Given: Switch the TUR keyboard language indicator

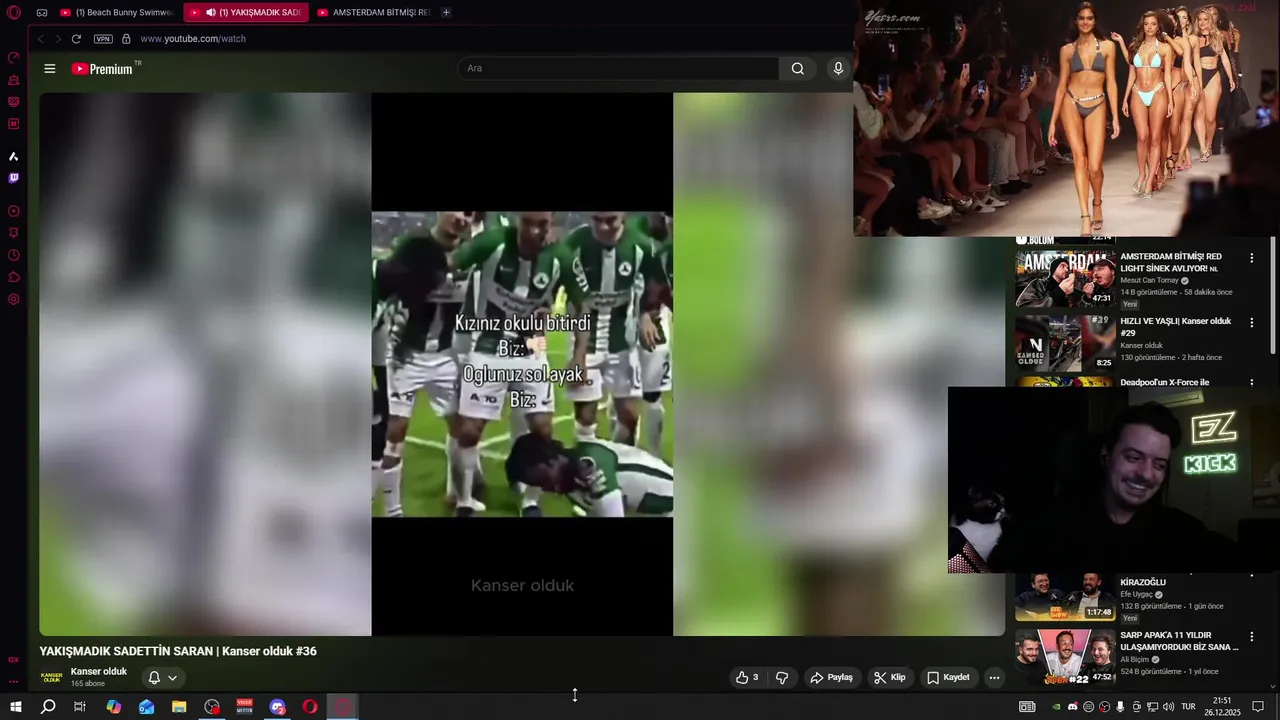Looking at the screenshot, I should pyautogui.click(x=1188, y=707).
